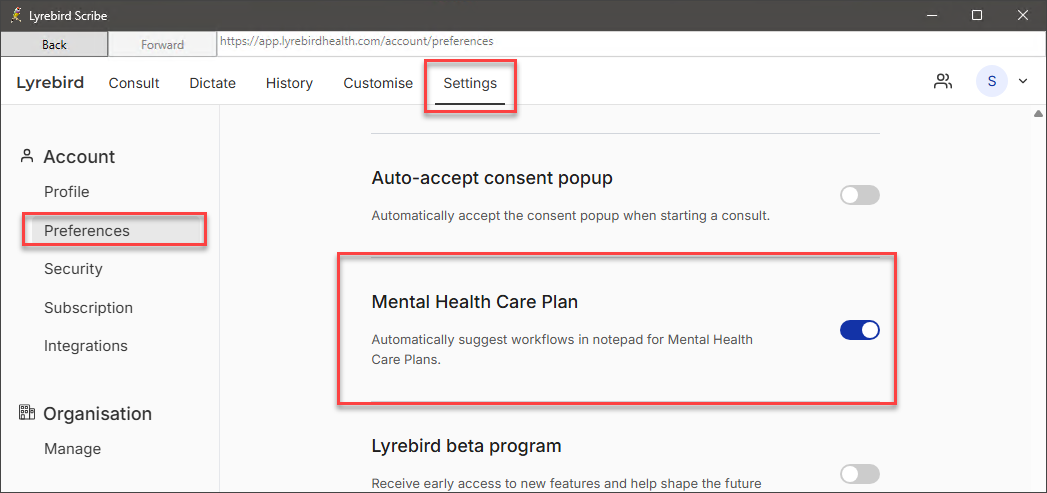The width and height of the screenshot is (1047, 493).
Task: Click the Account person icon in sidebar
Action: coord(27,156)
